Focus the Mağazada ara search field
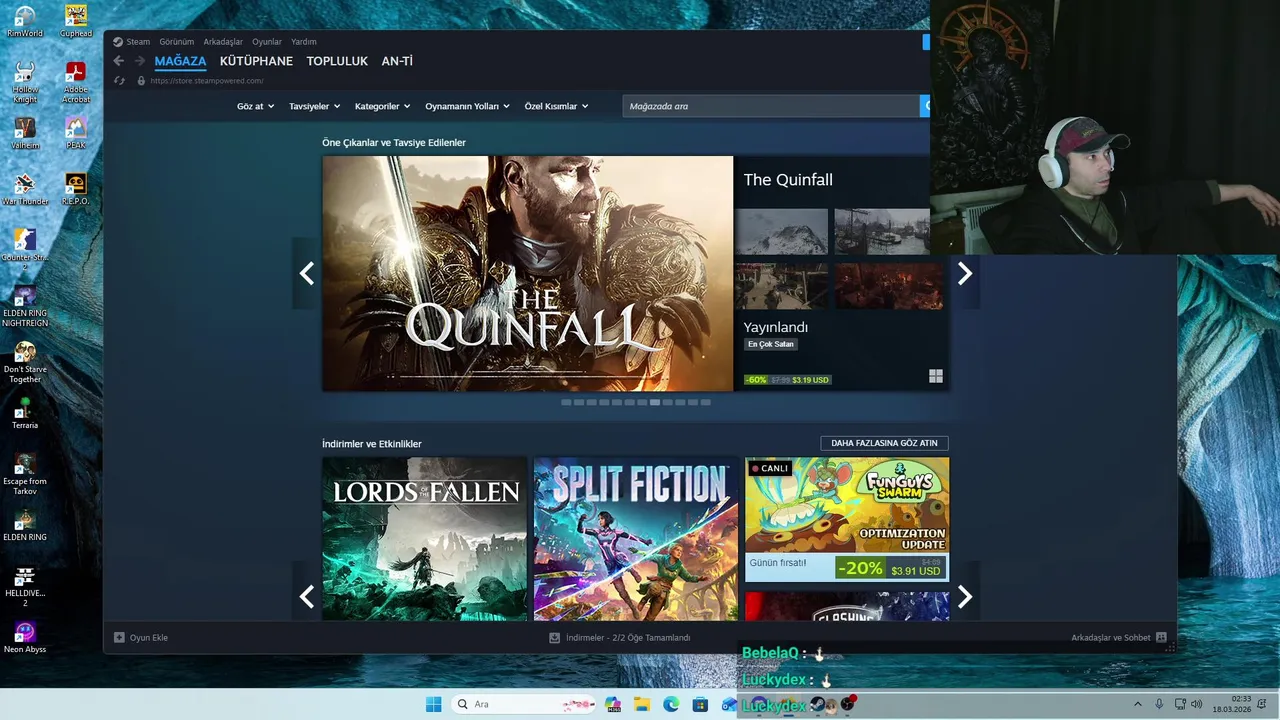This screenshot has width=1280, height=720. tap(771, 106)
